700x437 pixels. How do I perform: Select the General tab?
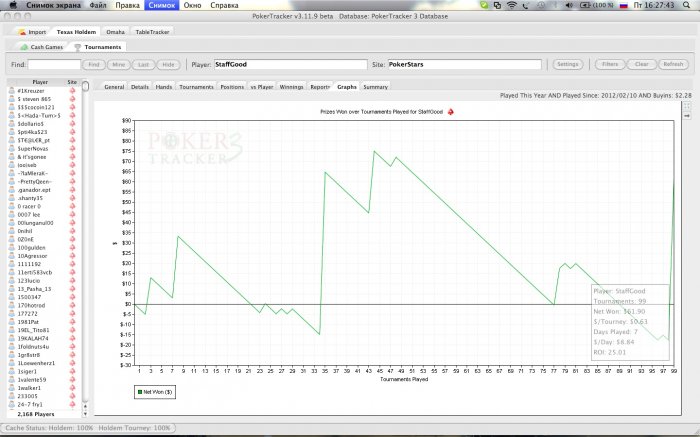click(x=114, y=87)
